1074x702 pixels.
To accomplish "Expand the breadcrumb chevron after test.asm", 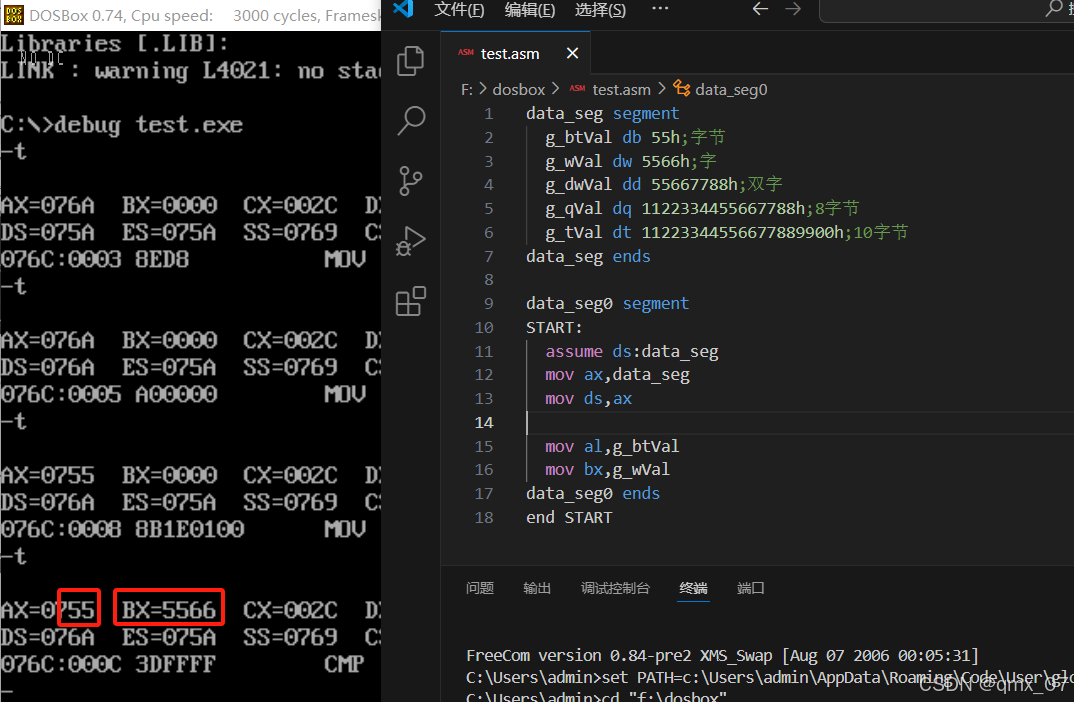I will (662, 89).
